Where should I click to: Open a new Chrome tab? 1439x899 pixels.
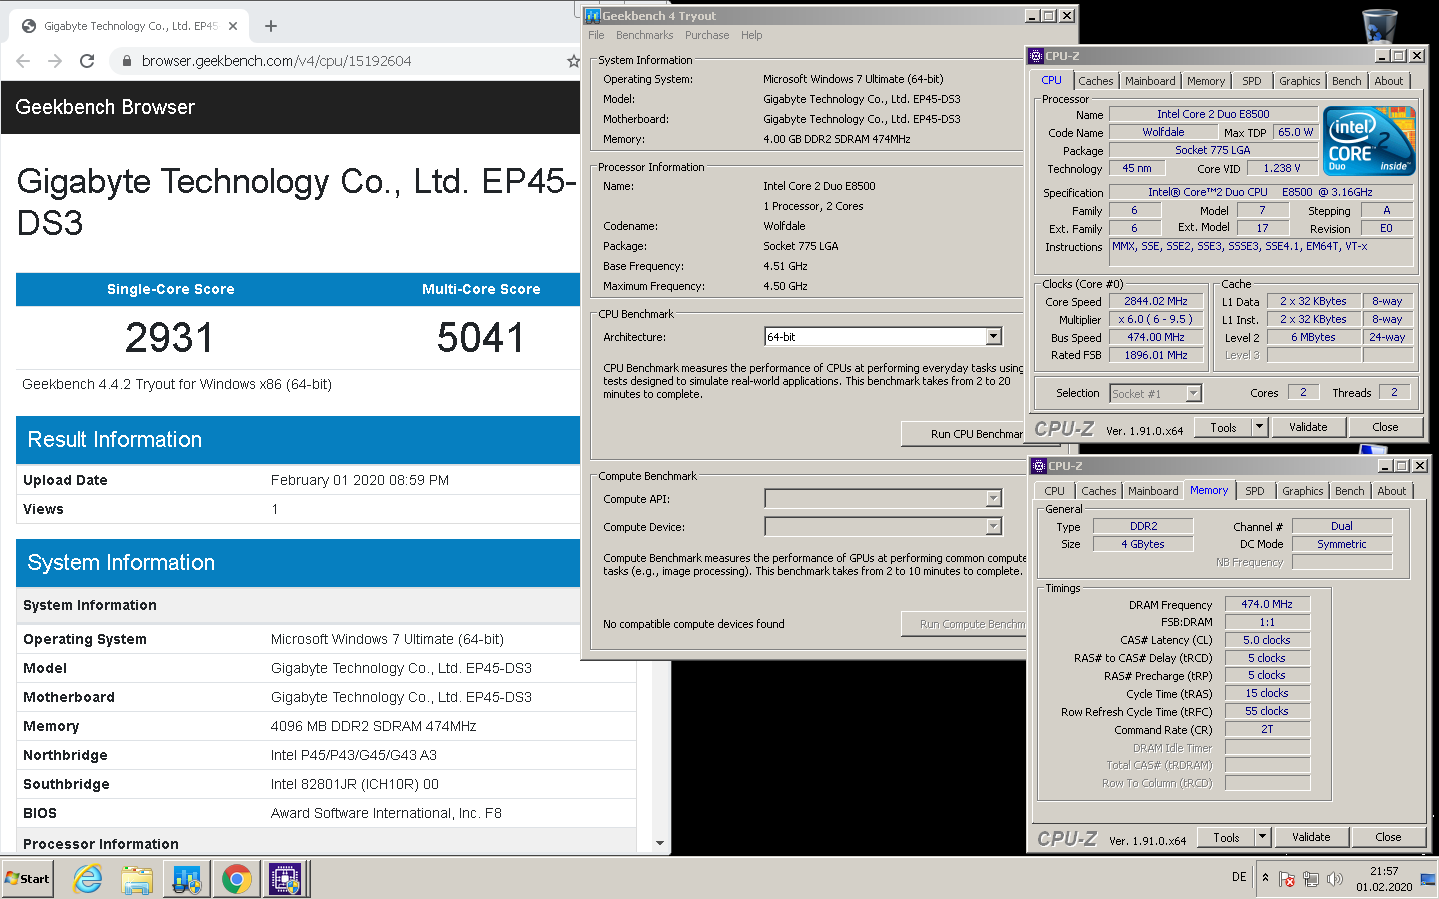(x=271, y=26)
